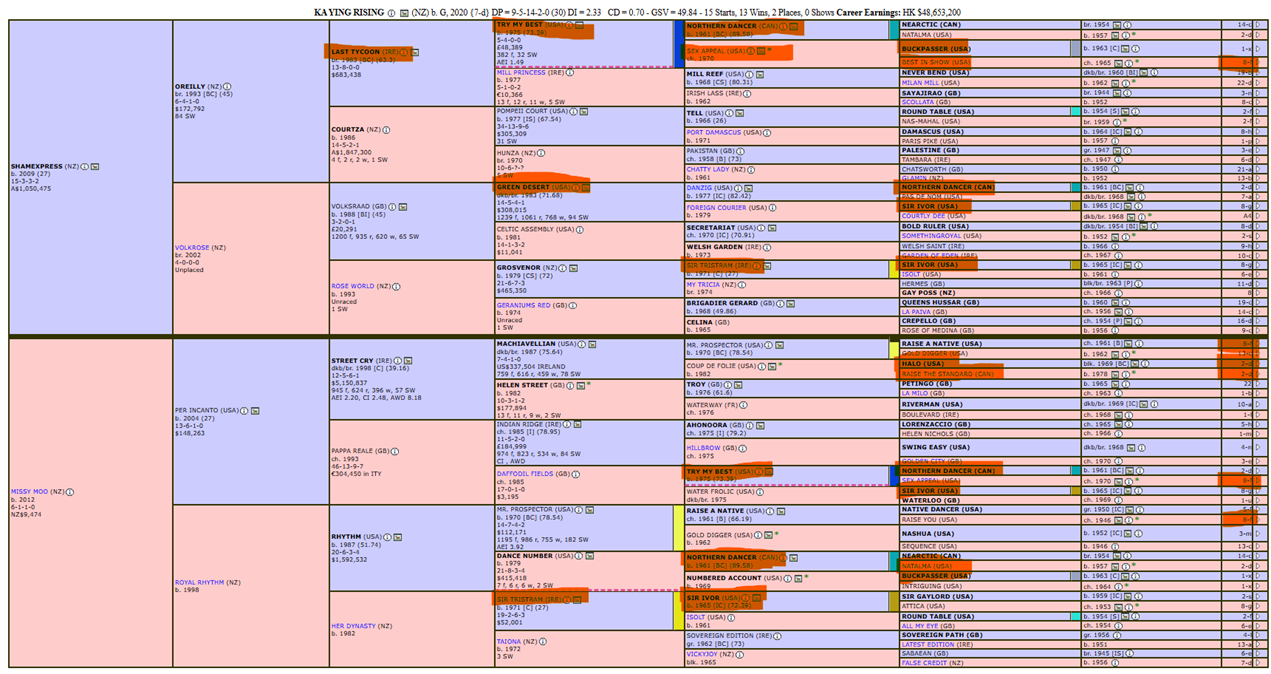Open the VOLKROSE pedigree link
1271x674 pixels.
point(194,247)
